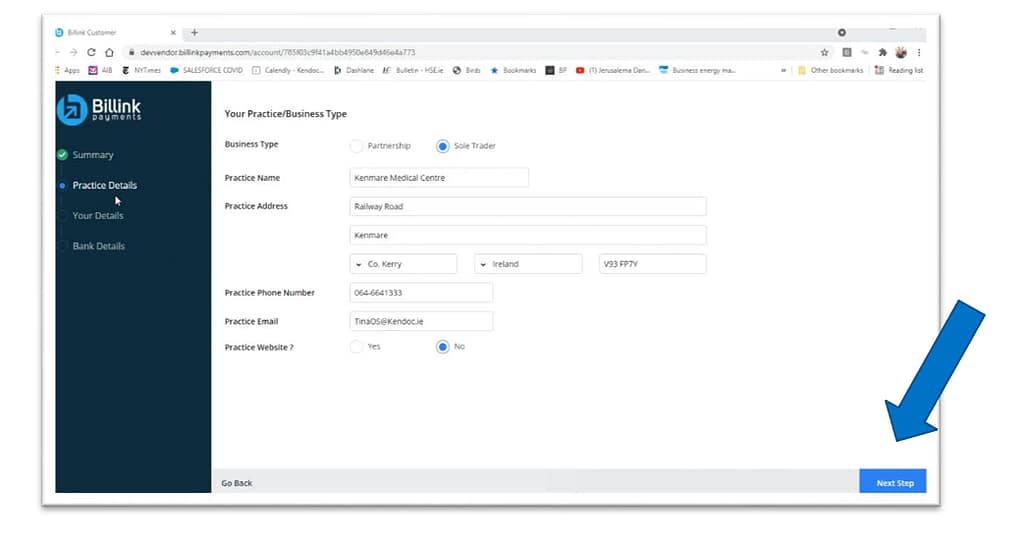
Task: Expand the Ireland country dropdown
Action: click(x=528, y=264)
